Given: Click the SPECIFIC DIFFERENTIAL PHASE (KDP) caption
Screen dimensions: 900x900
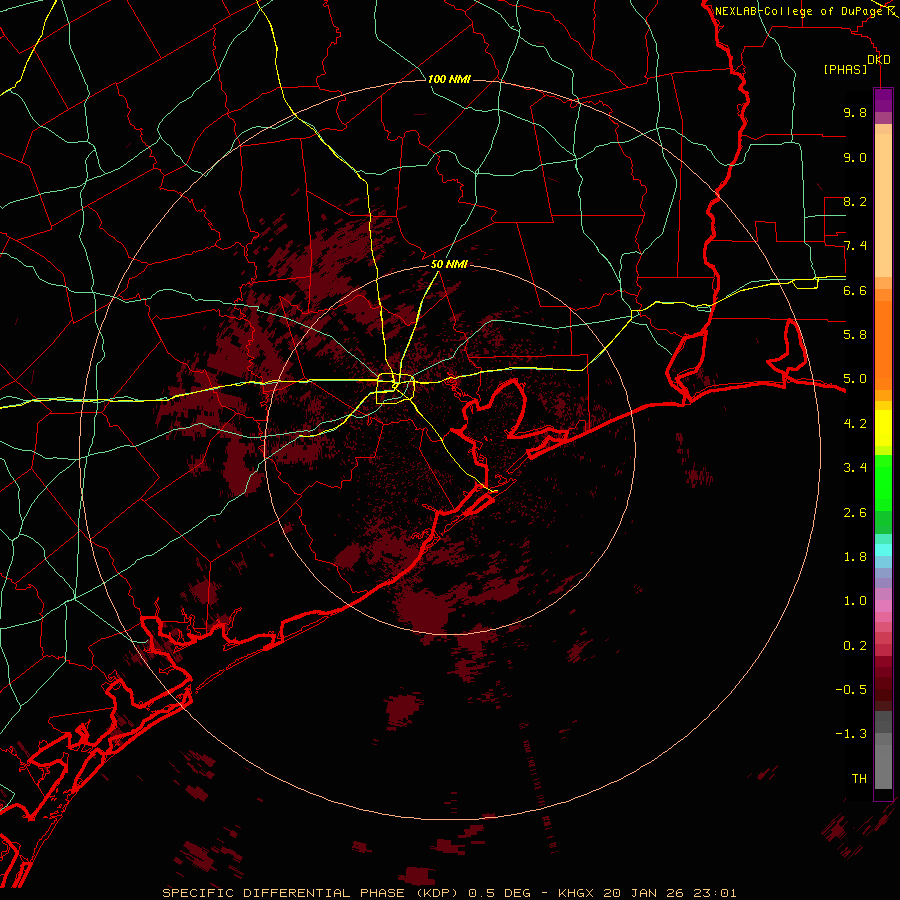Looking at the screenshot, I should point(311,893).
